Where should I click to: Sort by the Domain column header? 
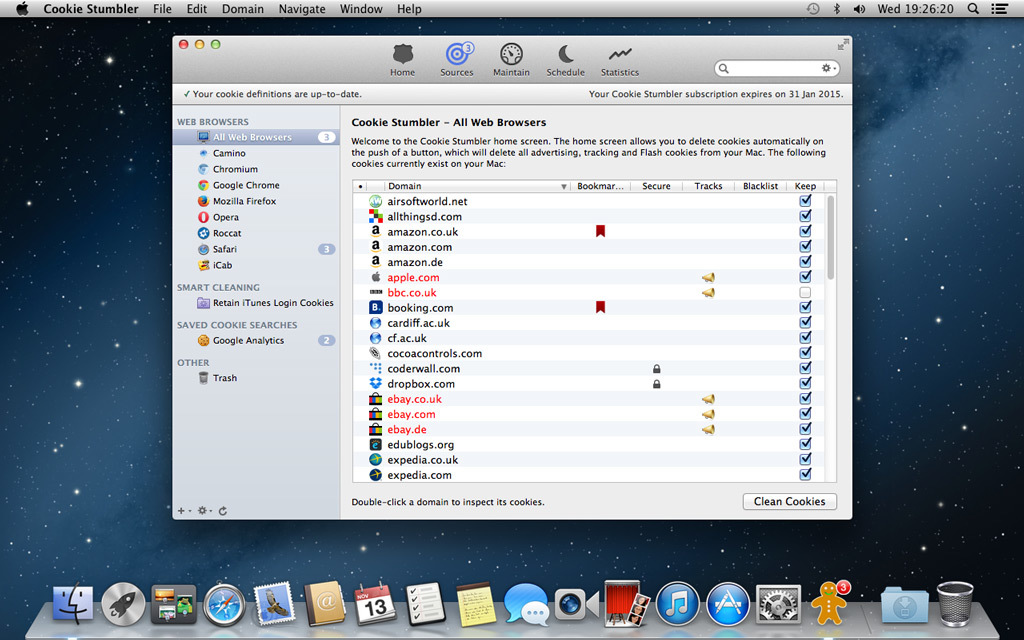475,186
